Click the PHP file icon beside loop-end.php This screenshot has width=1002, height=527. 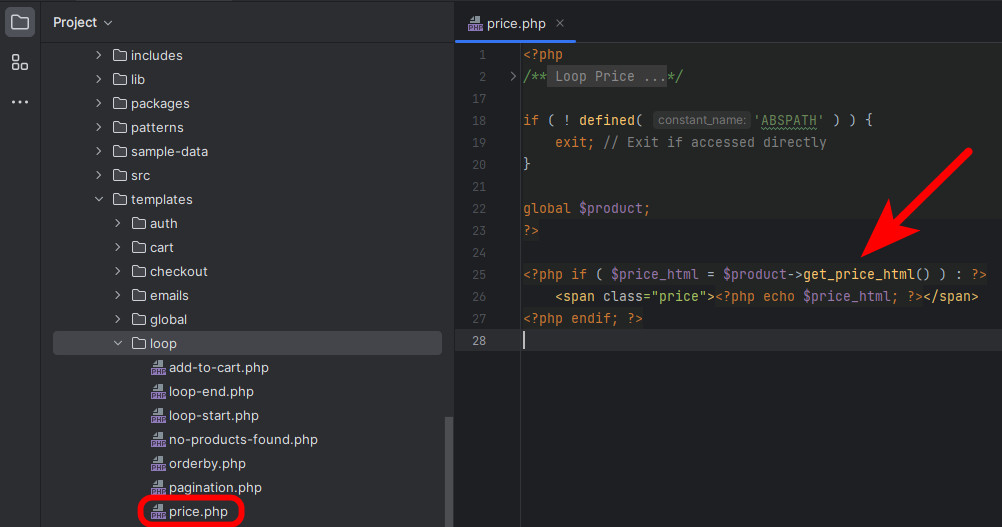[x=158, y=392]
